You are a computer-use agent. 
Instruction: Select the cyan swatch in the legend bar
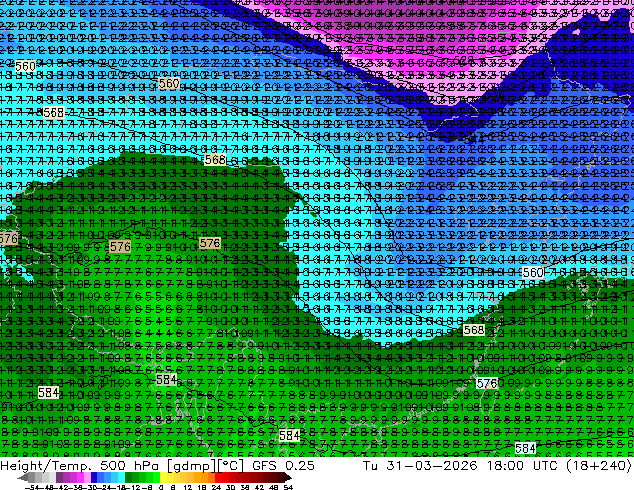122,477
